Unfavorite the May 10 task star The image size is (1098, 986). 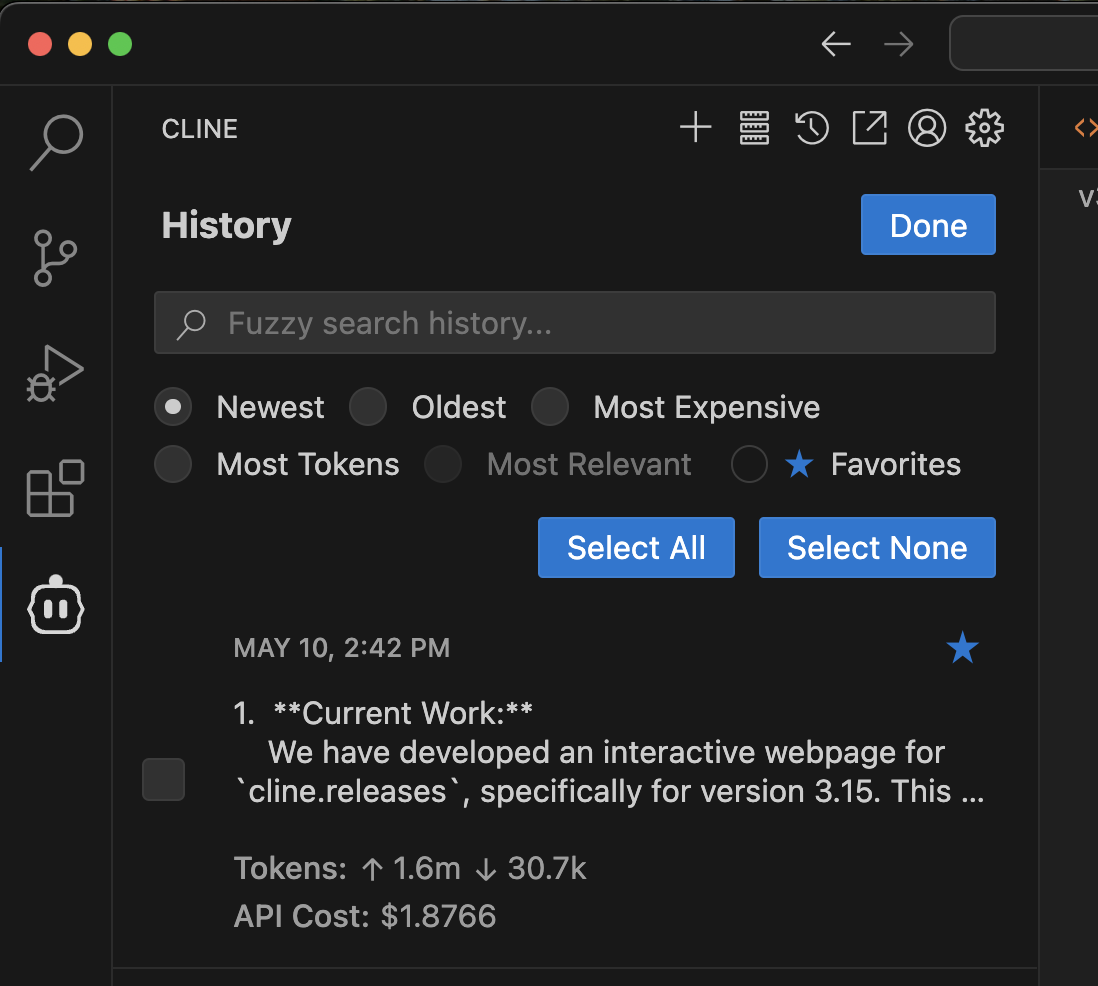962,648
